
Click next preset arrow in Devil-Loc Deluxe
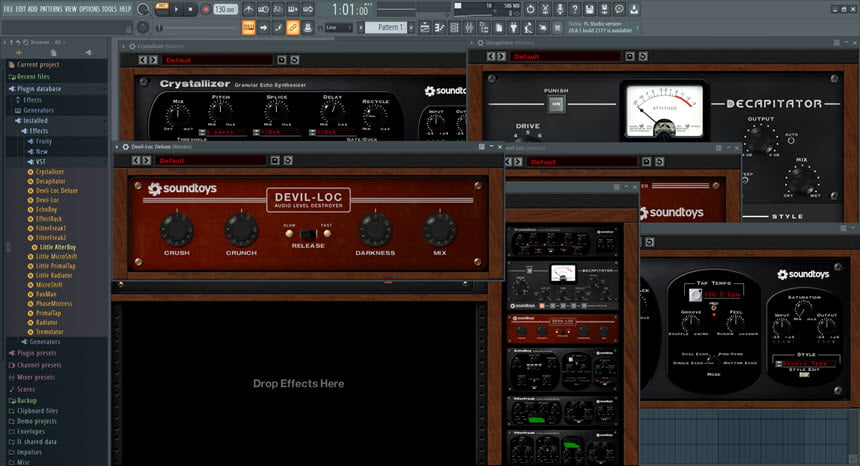pyautogui.click(x=146, y=161)
